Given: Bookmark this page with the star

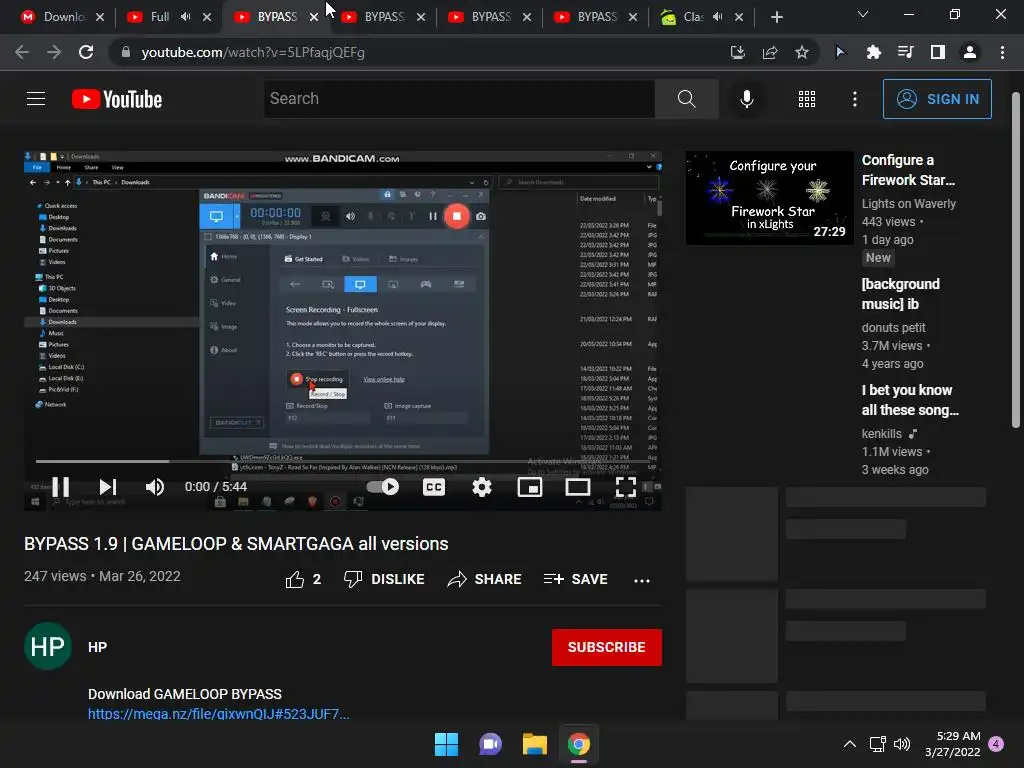Looking at the screenshot, I should coord(802,52).
